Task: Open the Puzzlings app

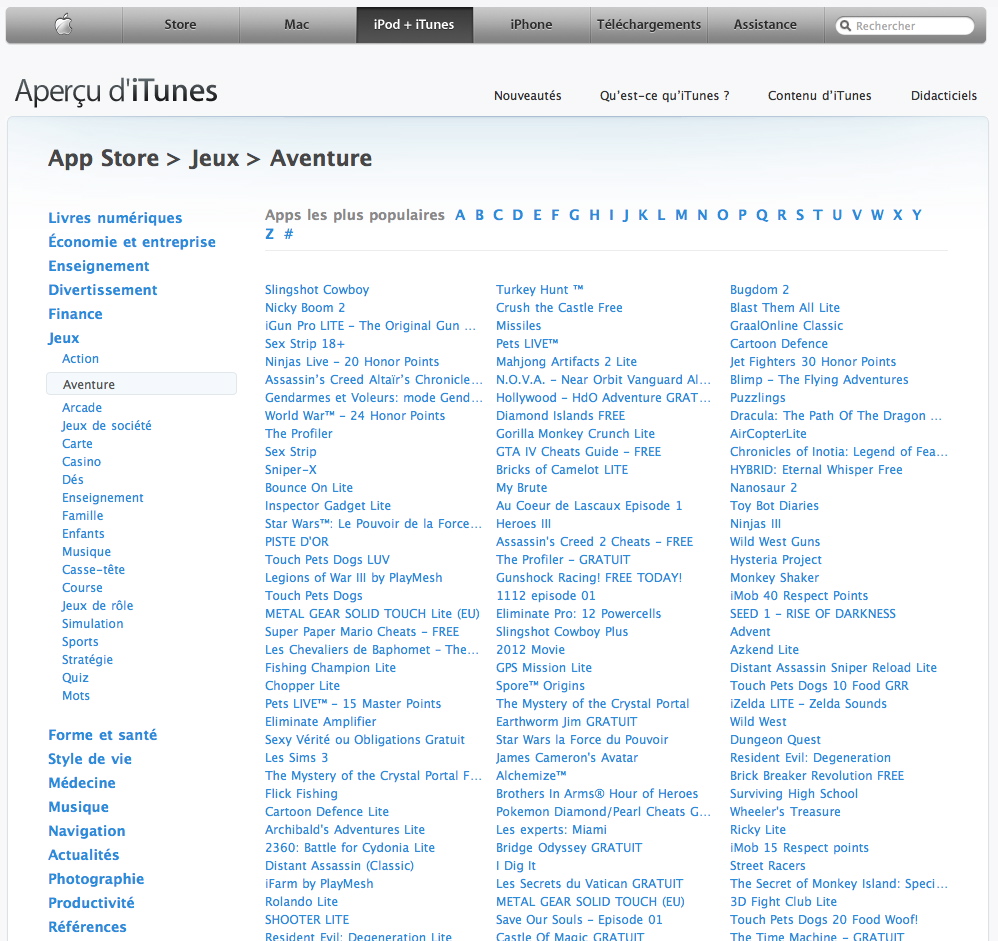Action: [x=757, y=398]
